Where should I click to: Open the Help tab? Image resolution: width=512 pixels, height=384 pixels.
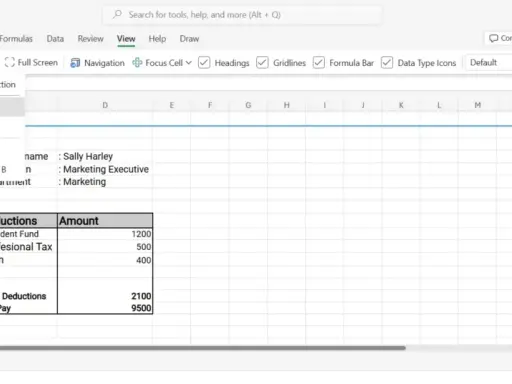(157, 39)
